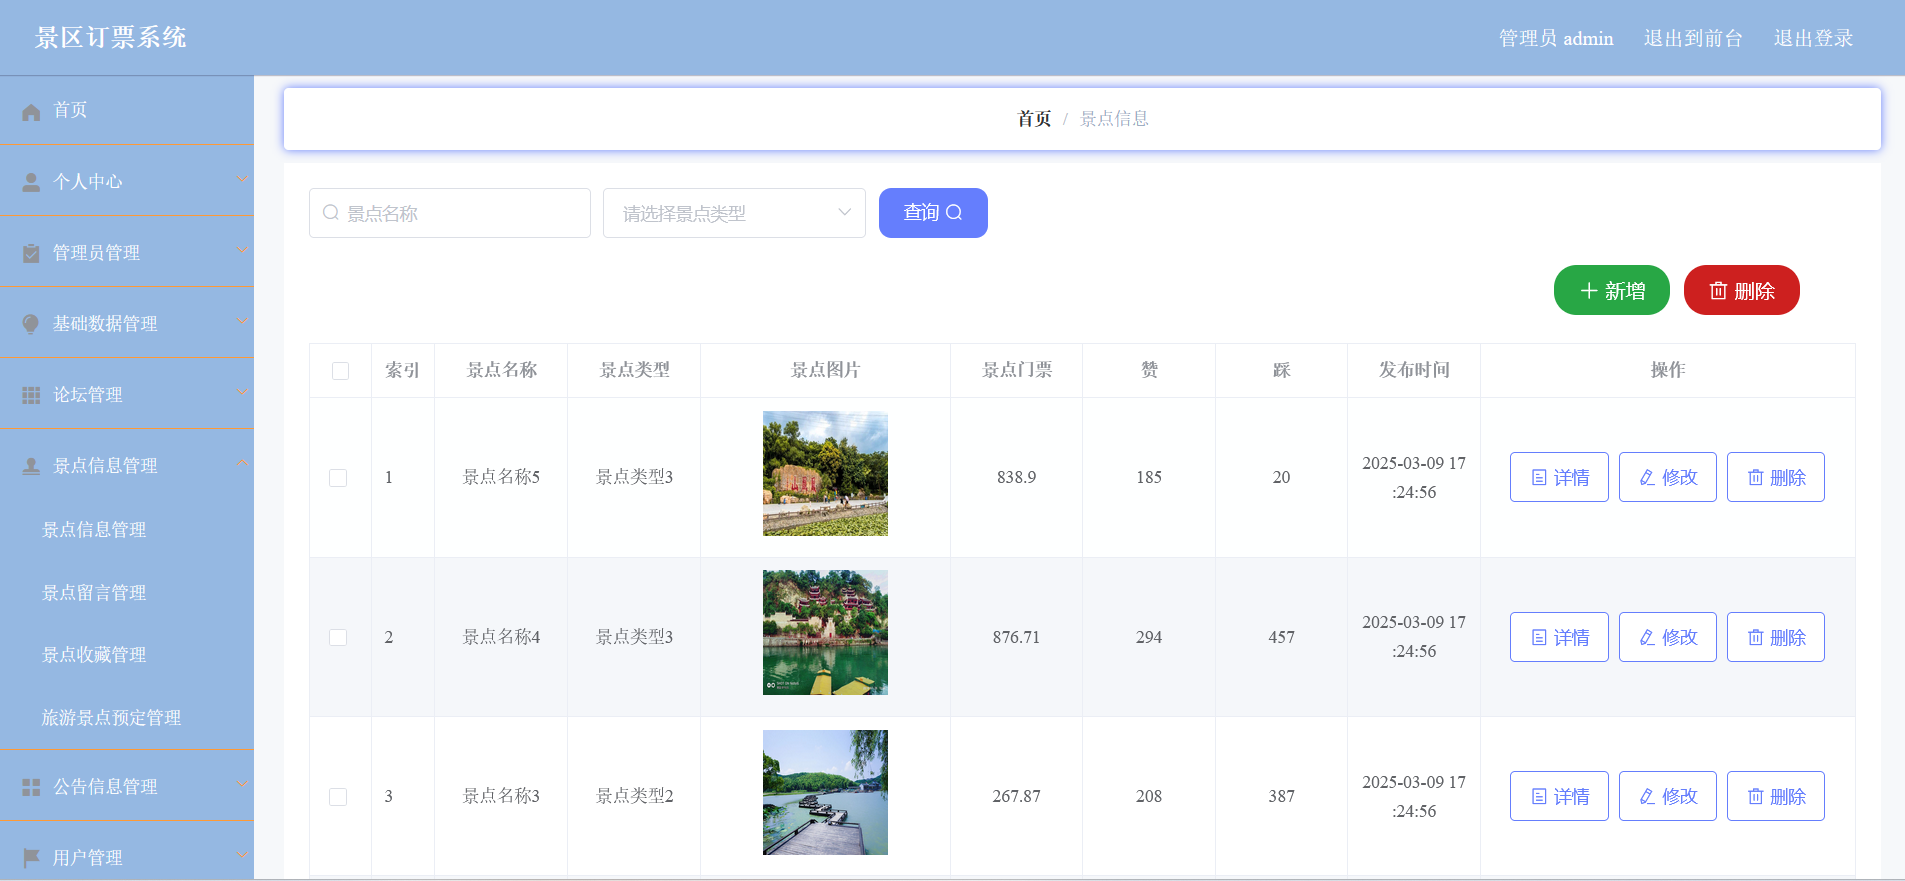Click ticket price 267.87 cell
Image resolution: width=1905 pixels, height=881 pixels.
[x=1016, y=797]
